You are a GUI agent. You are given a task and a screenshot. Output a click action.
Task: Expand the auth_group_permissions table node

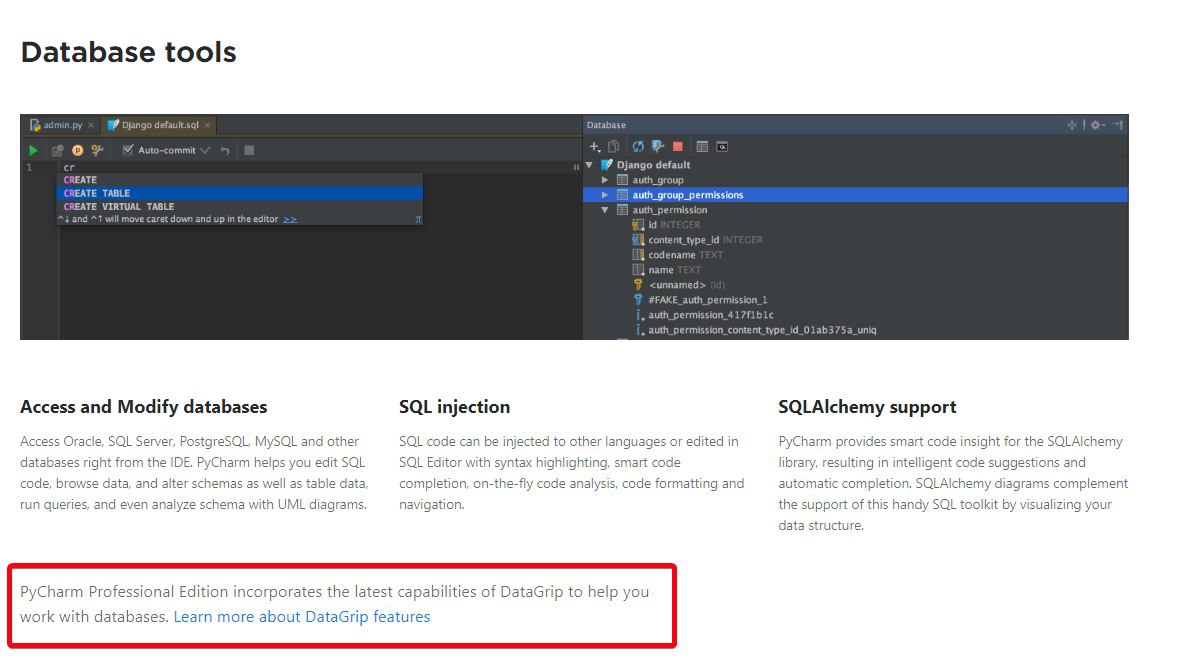(605, 195)
